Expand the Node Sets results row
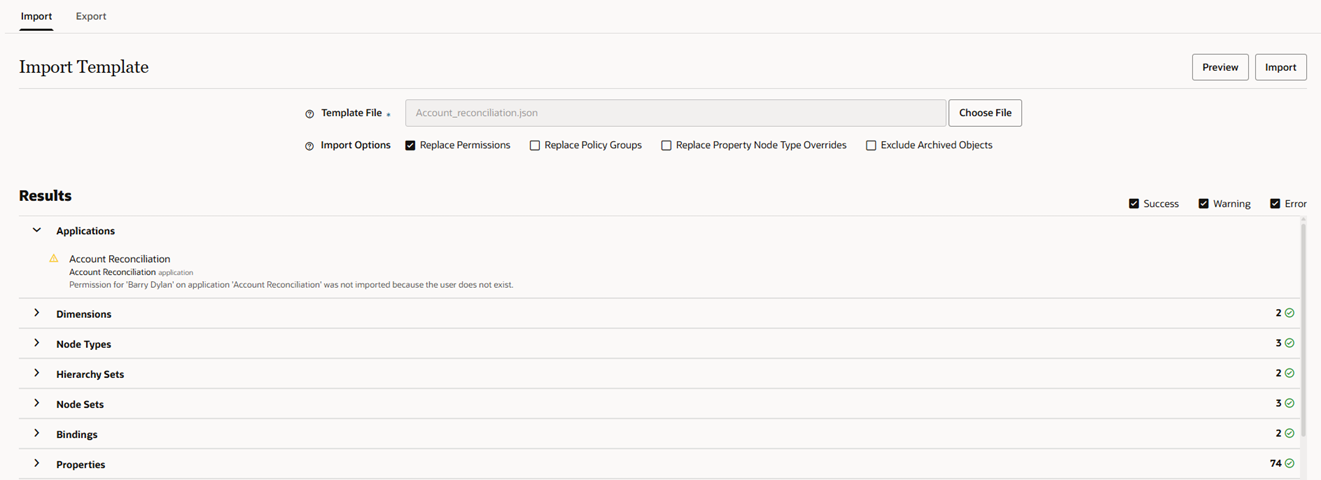This screenshot has height=480, width=1321. 37,403
